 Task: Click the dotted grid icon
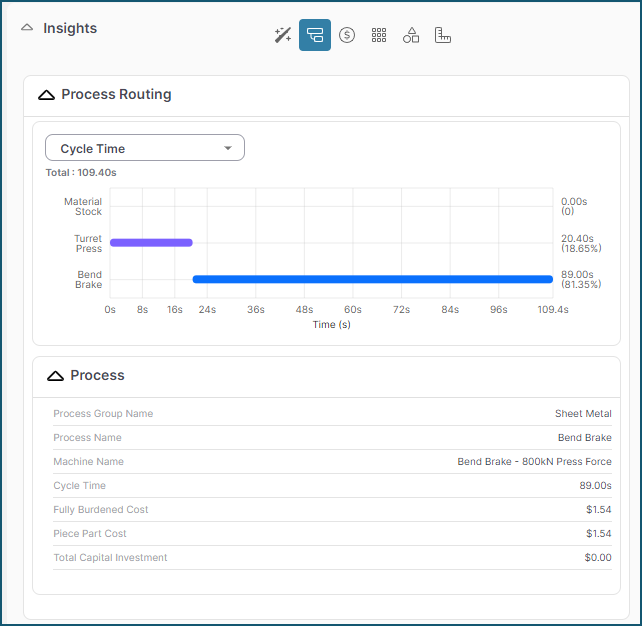pyautogui.click(x=379, y=35)
